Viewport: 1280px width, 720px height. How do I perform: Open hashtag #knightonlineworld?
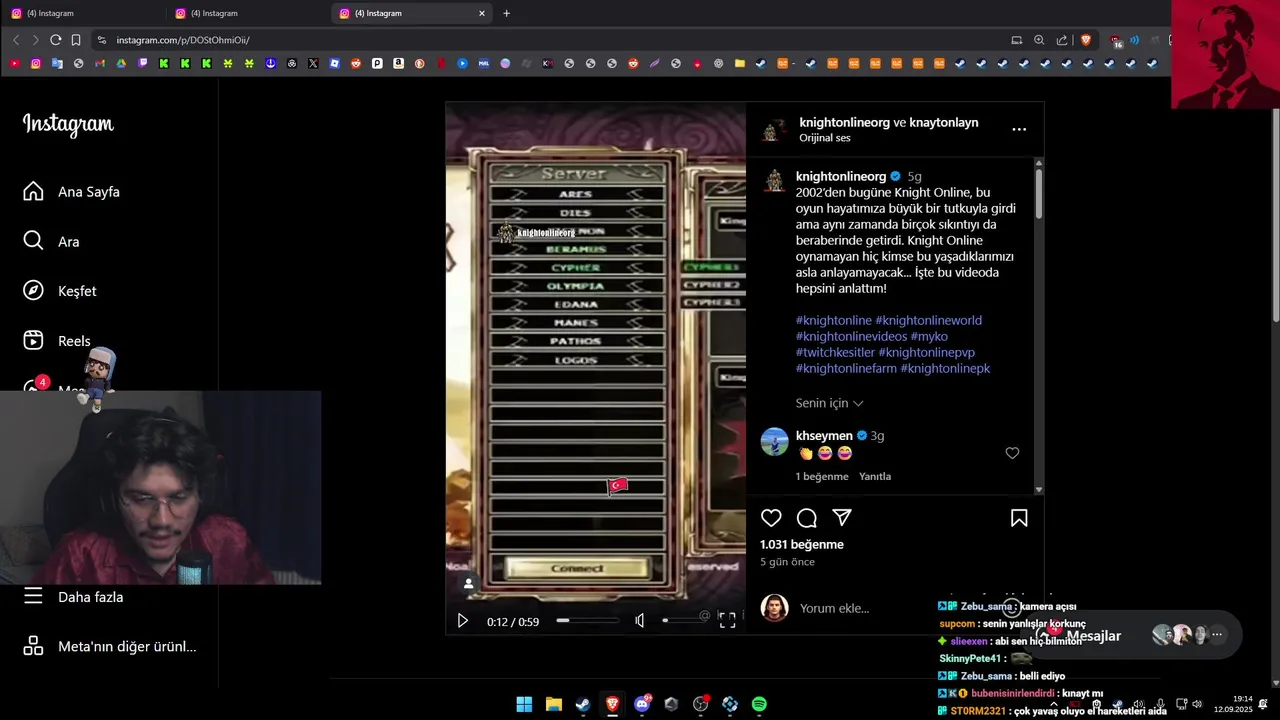click(x=929, y=320)
